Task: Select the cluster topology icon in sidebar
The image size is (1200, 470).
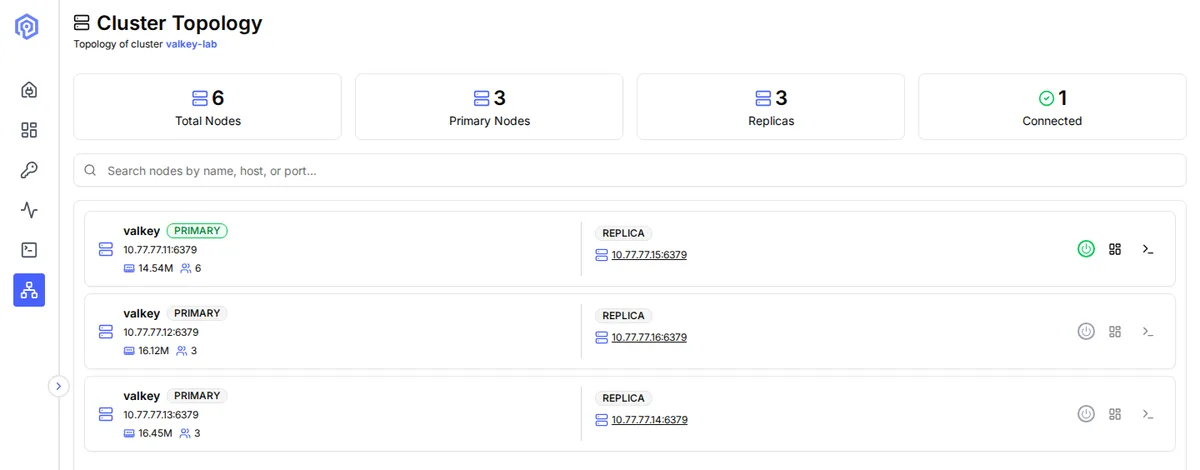Action: point(29,290)
